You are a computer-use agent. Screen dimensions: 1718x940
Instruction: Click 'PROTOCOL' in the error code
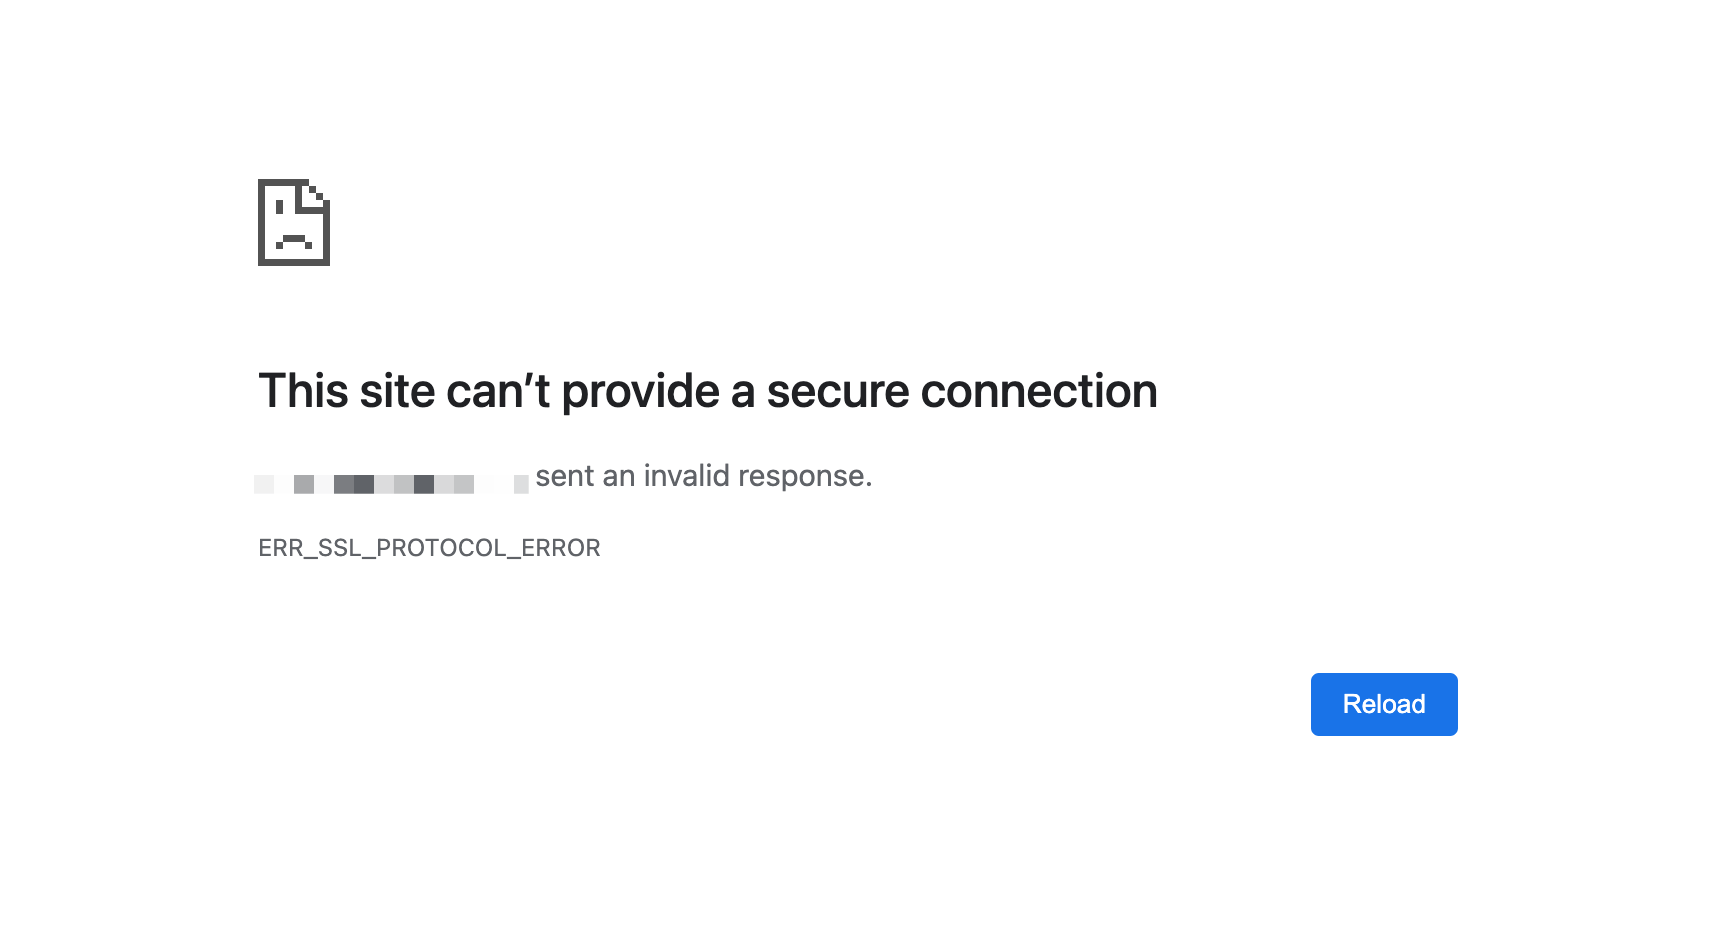pos(441,548)
